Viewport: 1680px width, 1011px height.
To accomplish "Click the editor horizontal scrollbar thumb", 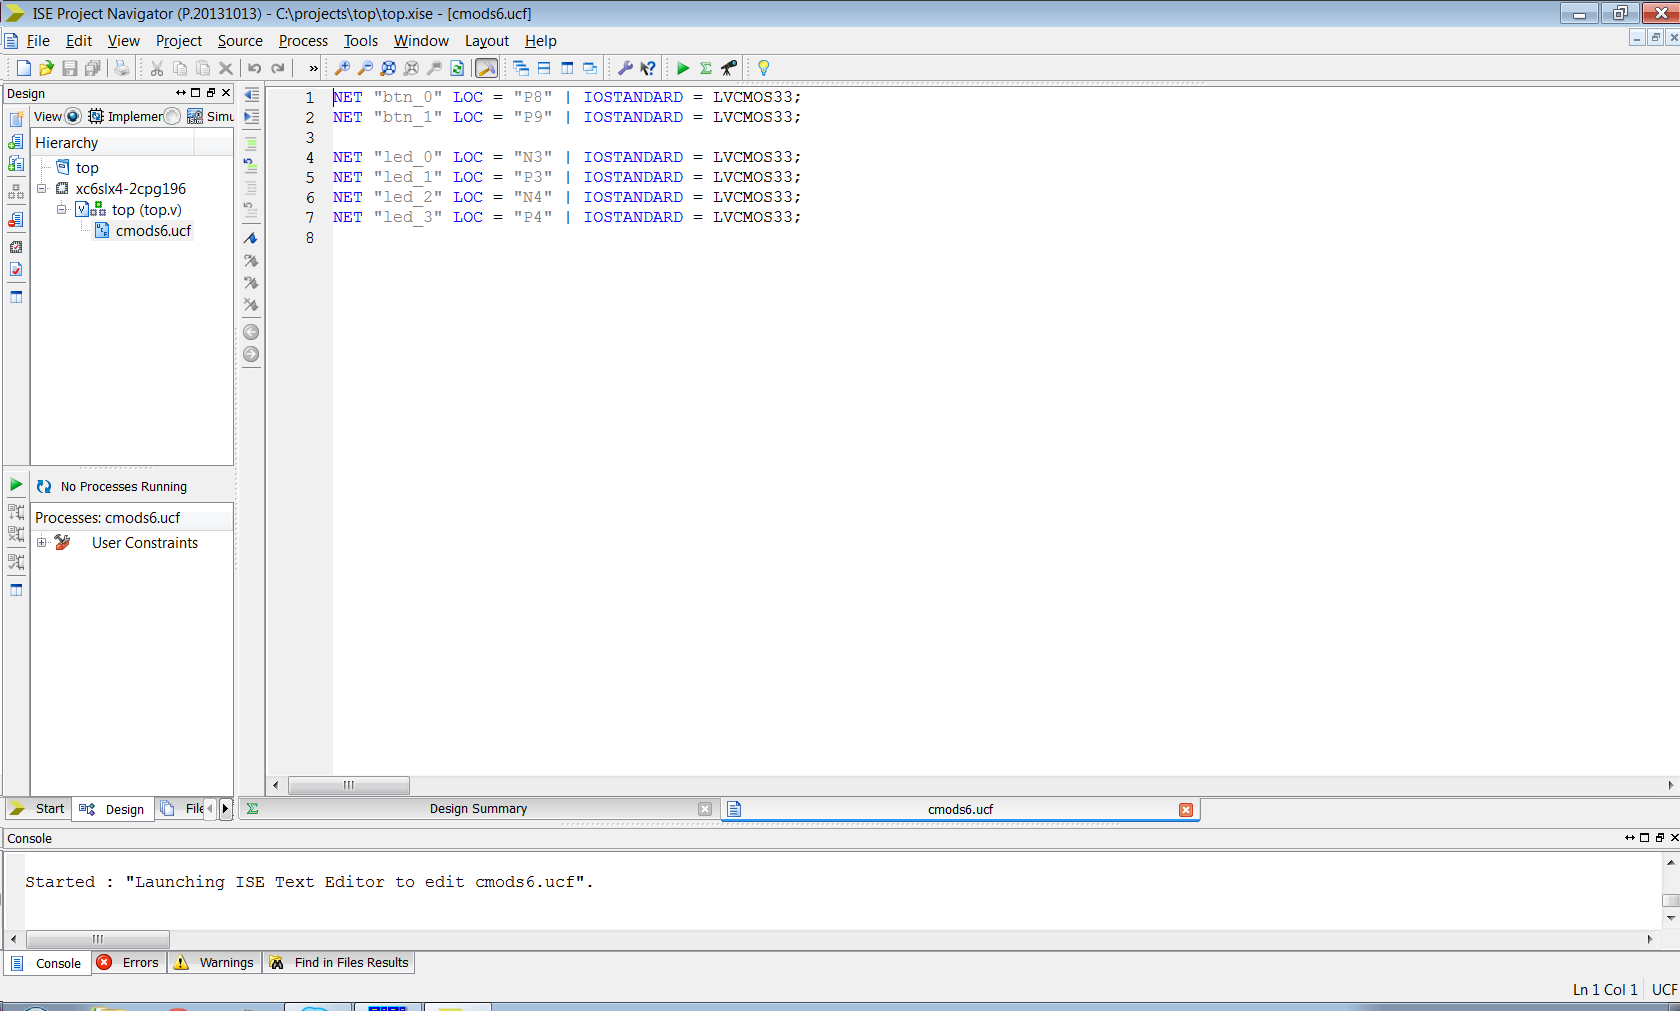I will pyautogui.click(x=349, y=785).
